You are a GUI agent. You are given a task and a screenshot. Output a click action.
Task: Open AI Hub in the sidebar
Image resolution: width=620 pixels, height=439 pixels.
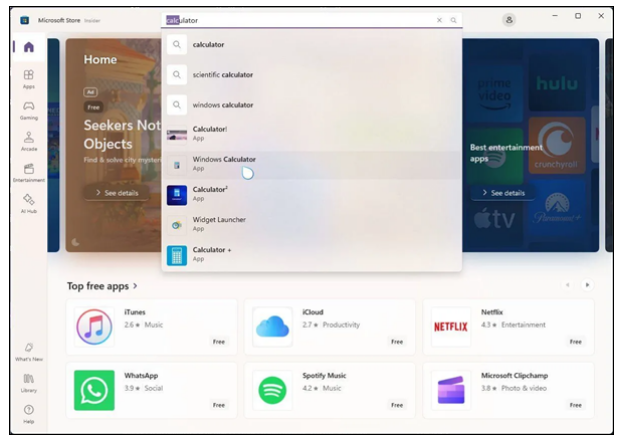click(x=28, y=204)
